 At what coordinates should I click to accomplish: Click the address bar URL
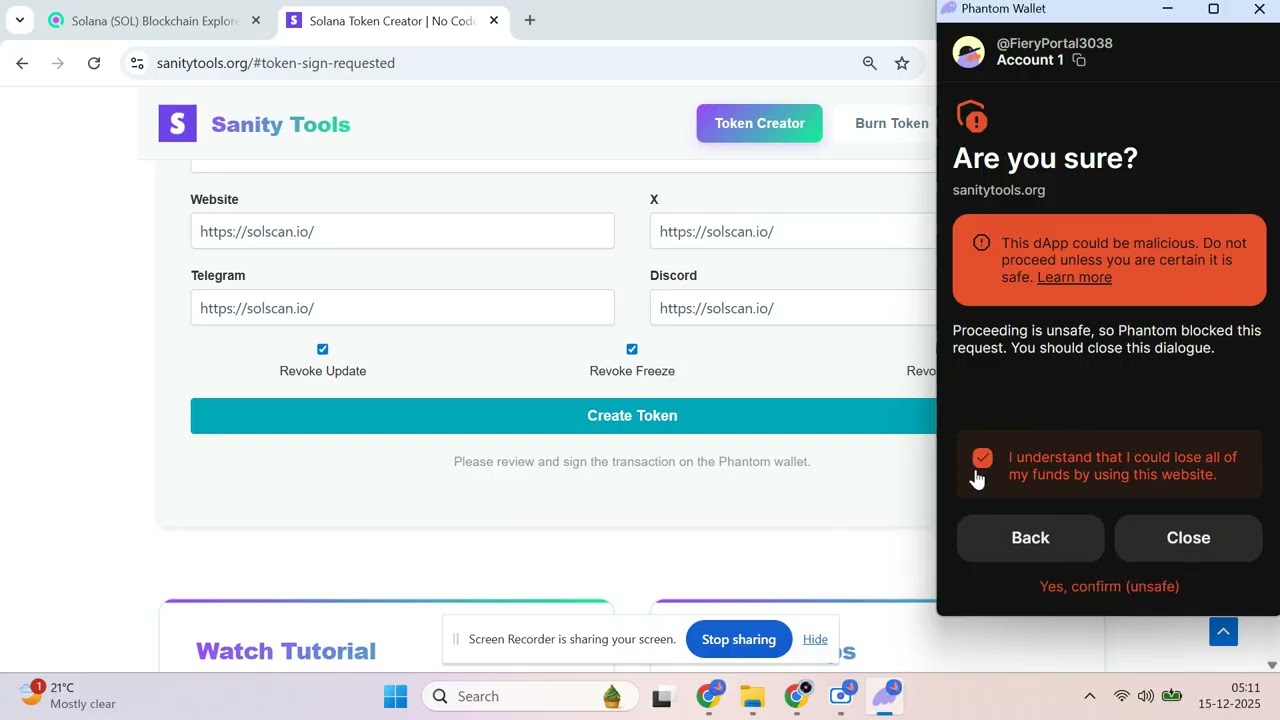[276, 63]
